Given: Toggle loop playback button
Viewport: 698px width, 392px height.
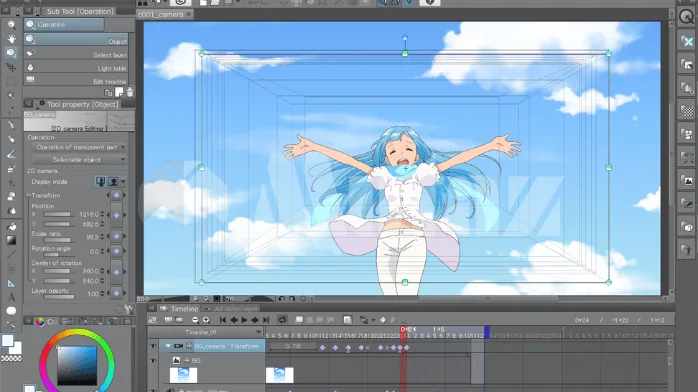Looking at the screenshot, I should (282, 320).
